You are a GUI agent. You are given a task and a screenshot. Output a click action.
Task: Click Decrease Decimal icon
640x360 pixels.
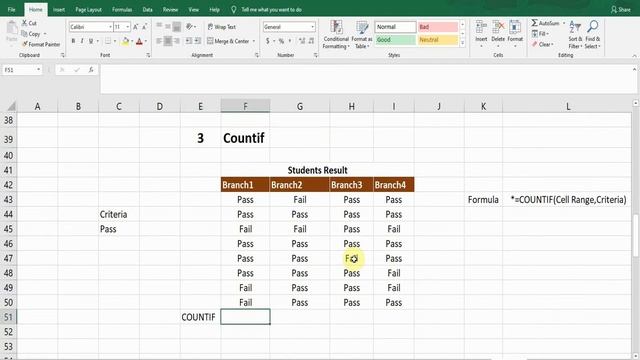coord(311,41)
